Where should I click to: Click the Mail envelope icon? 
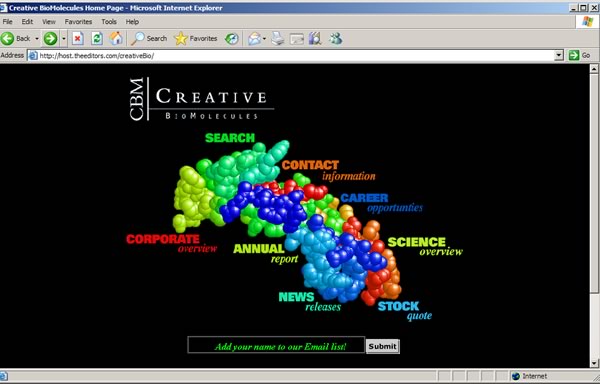pos(254,38)
